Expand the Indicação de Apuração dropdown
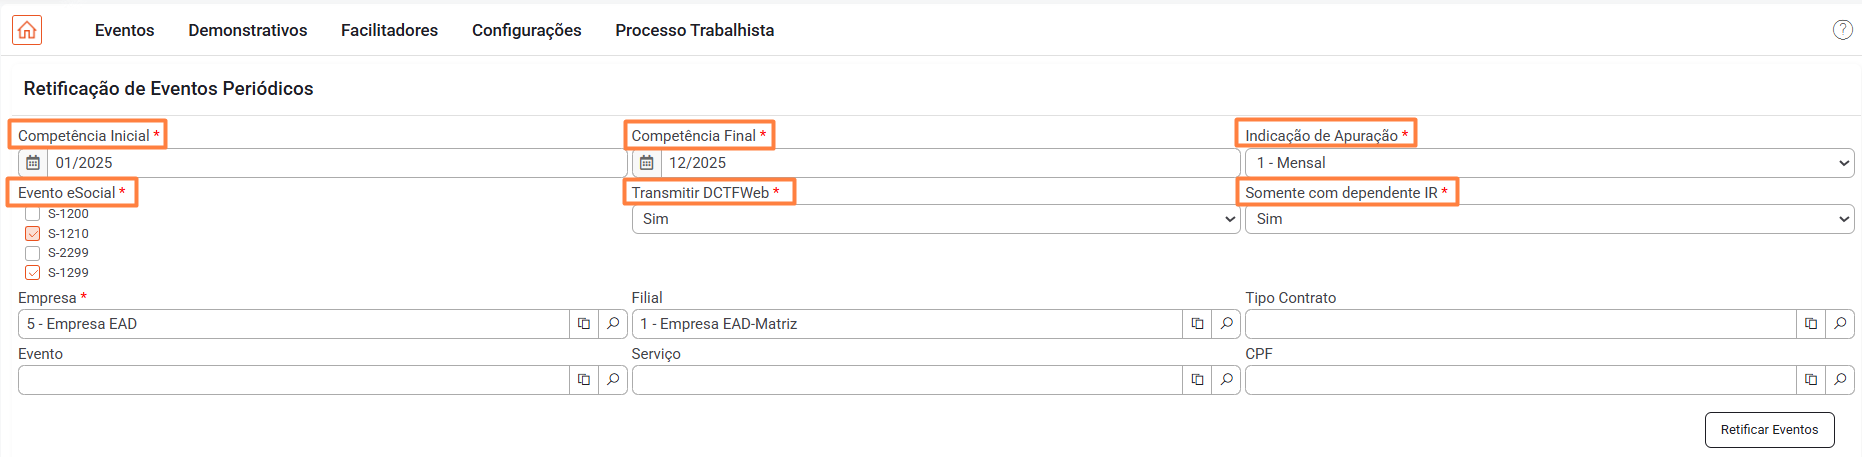 tap(1548, 163)
